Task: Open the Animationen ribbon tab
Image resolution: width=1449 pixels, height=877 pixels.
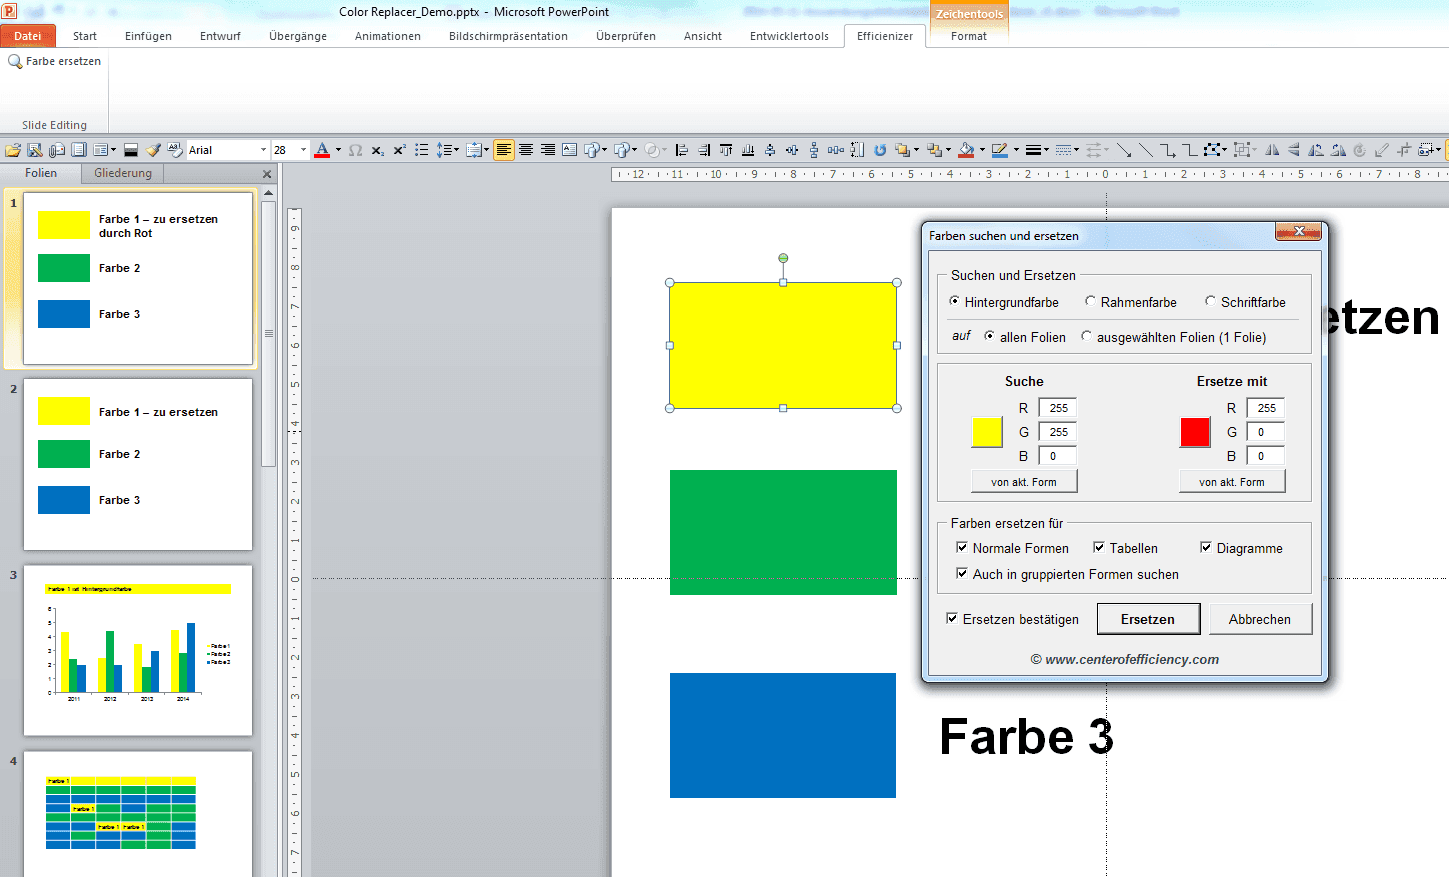Action: (x=387, y=35)
